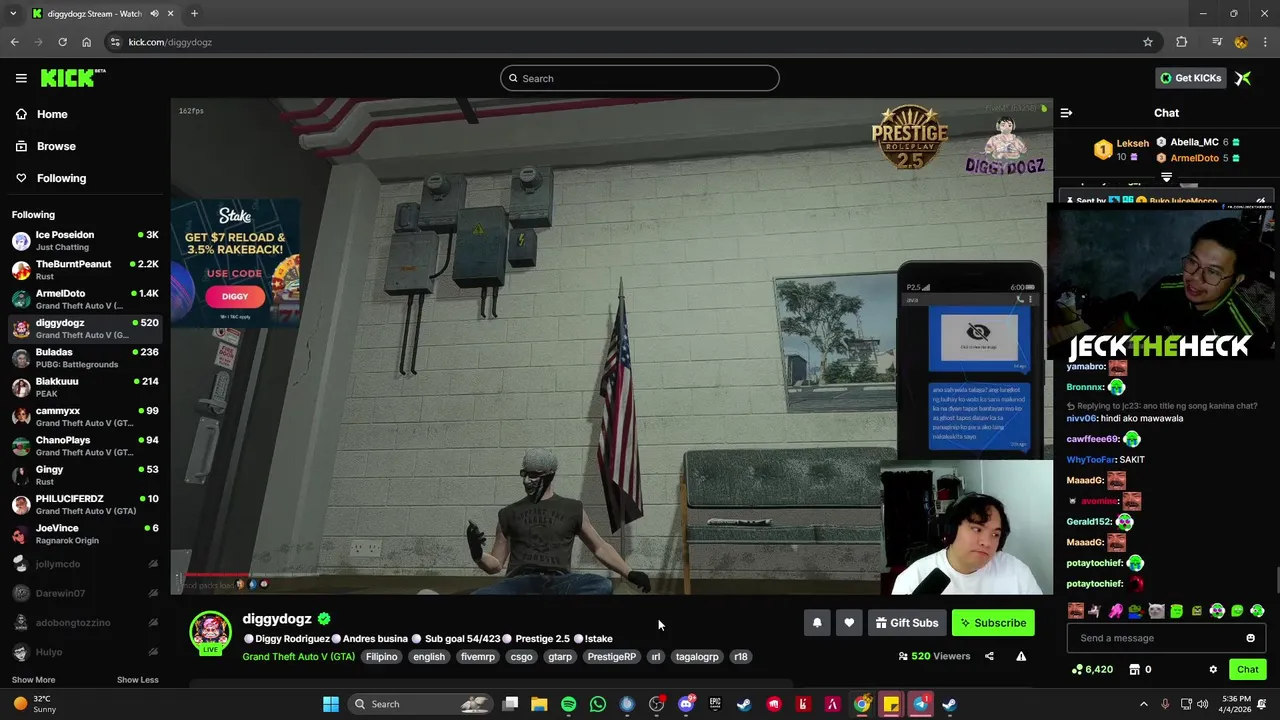The width and height of the screenshot is (1280, 720).
Task: Open the chat shop icon
Action: [1135, 669]
